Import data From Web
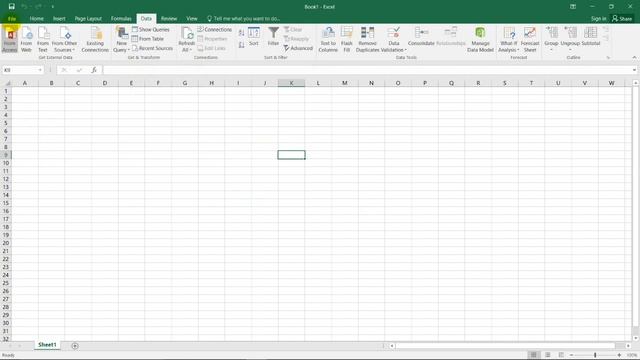This screenshot has height=360, width=640. (27, 39)
